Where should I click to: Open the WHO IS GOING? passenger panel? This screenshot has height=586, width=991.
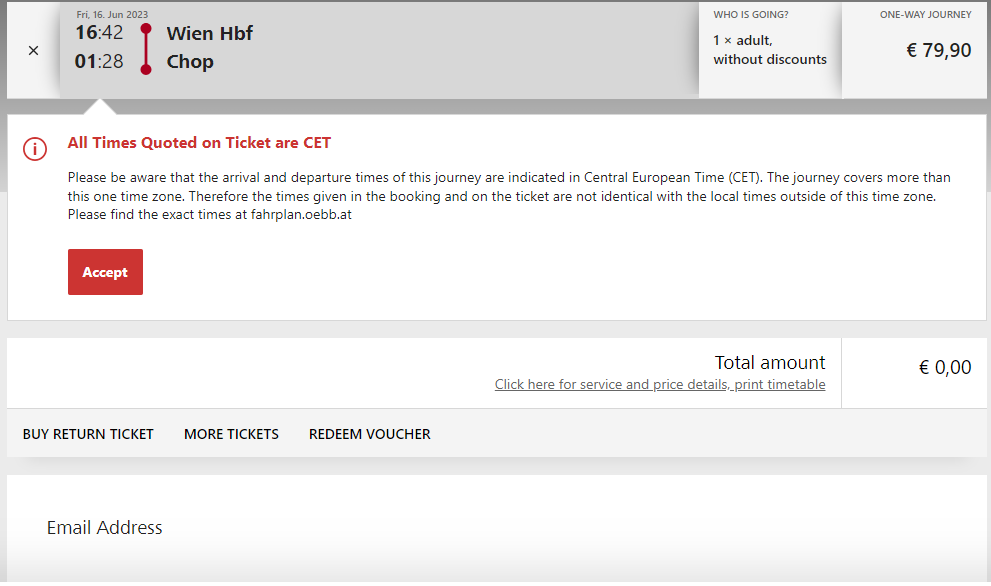769,50
